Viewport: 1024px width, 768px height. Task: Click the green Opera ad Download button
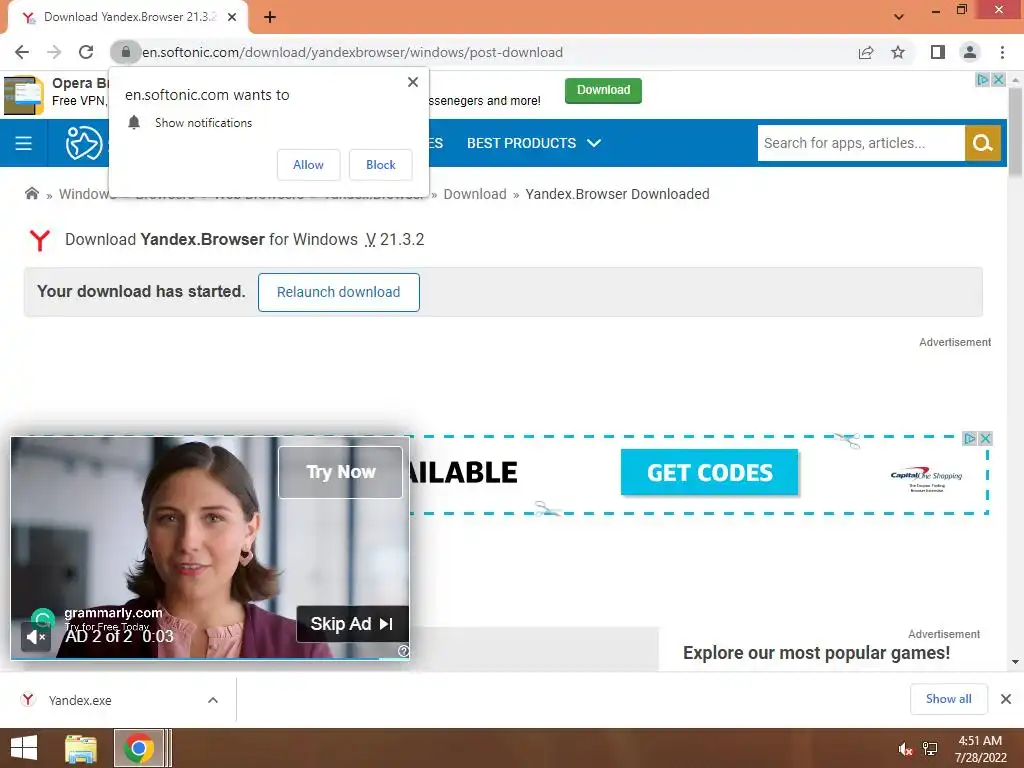coord(603,90)
